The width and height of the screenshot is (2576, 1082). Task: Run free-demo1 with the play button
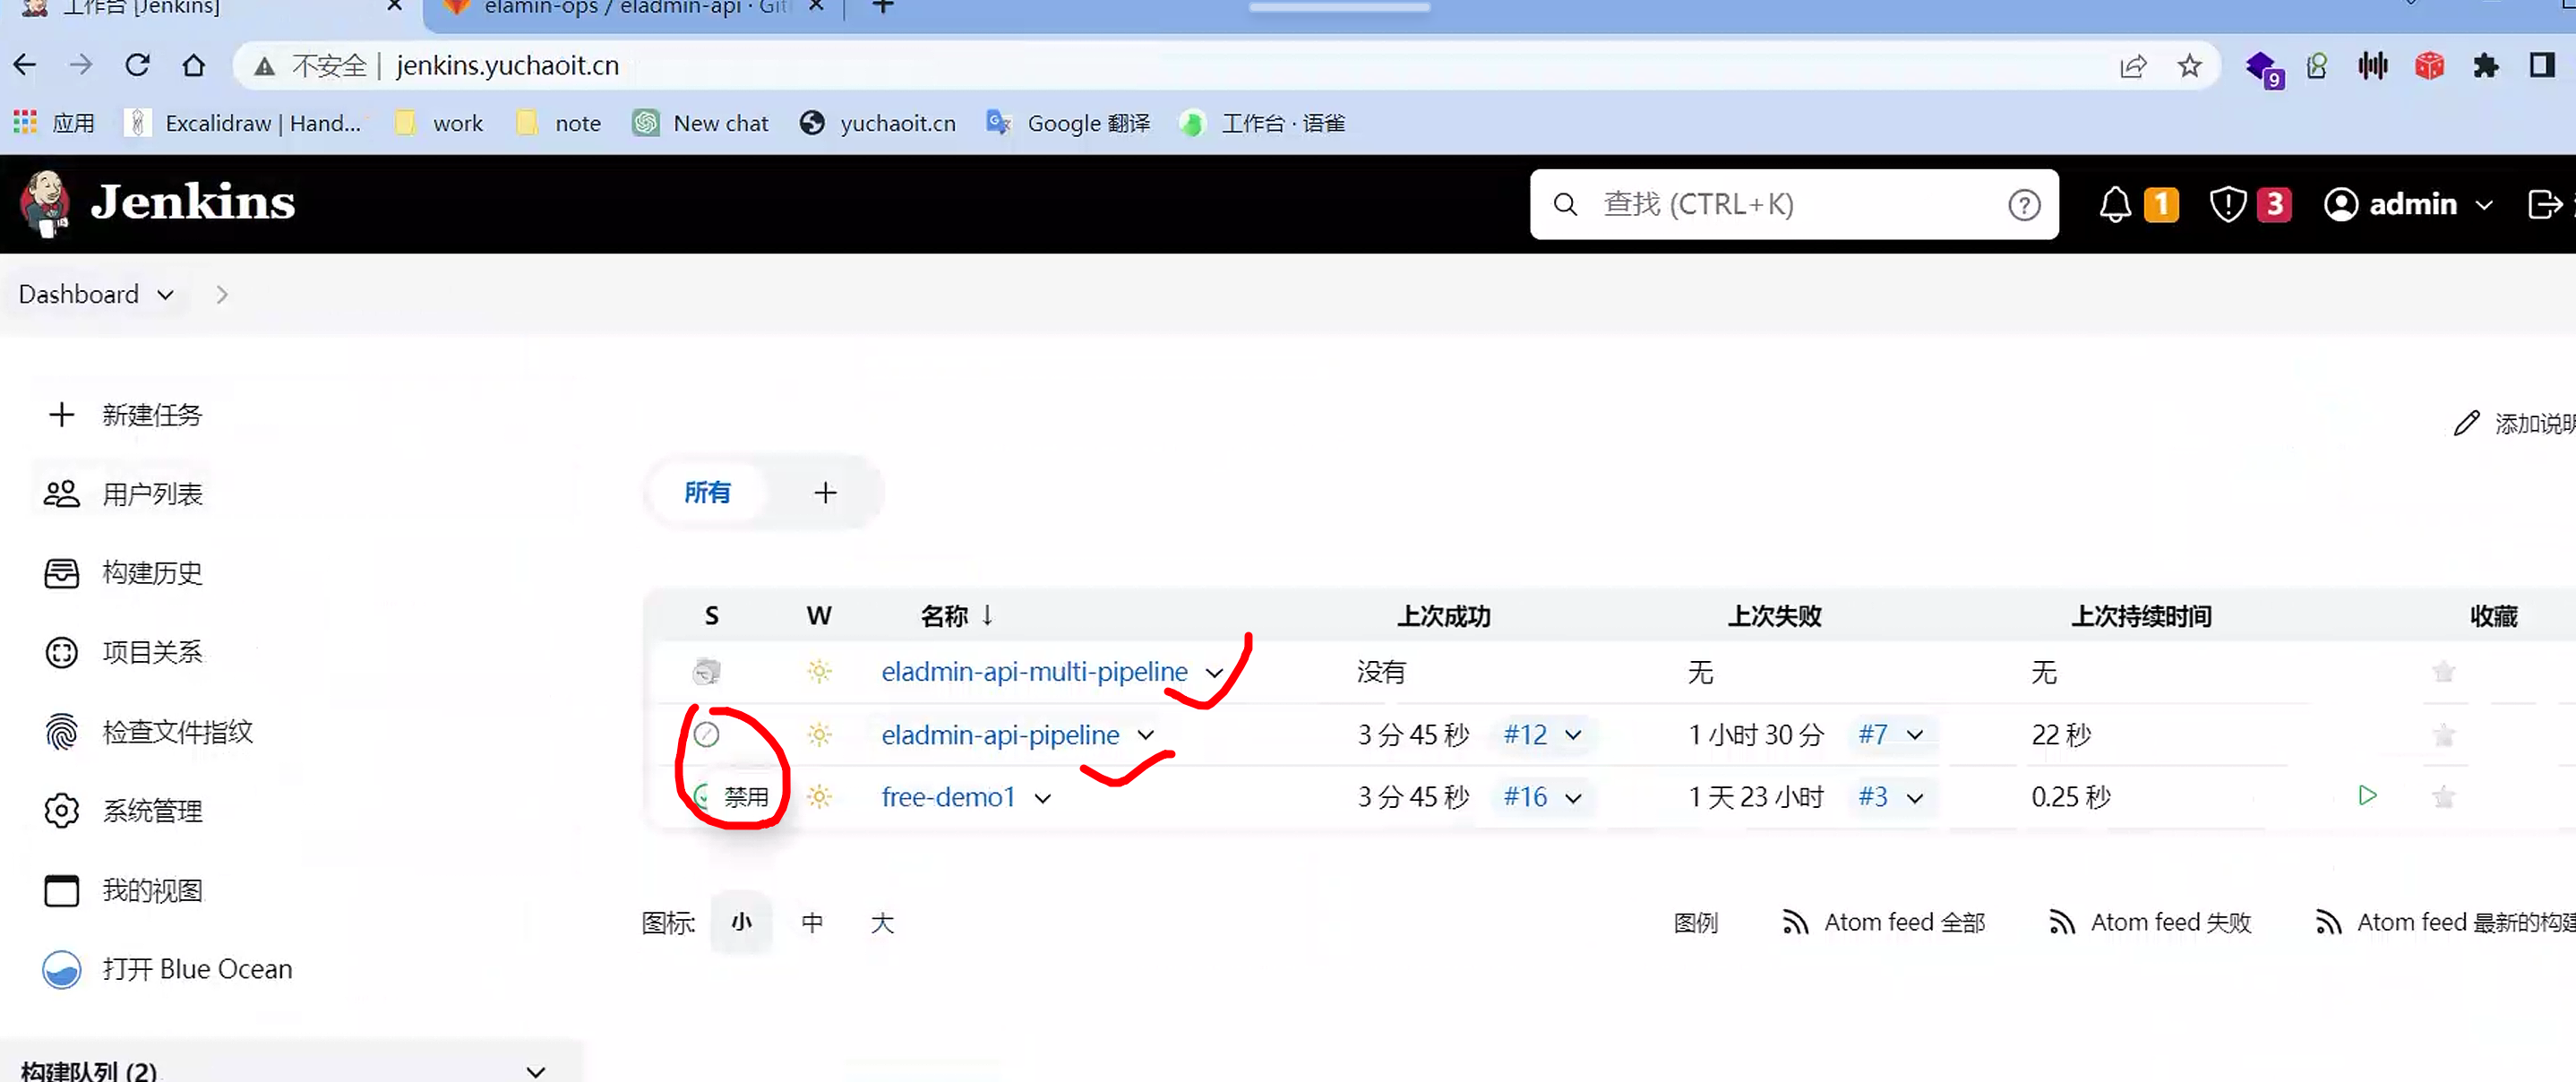tap(2367, 796)
